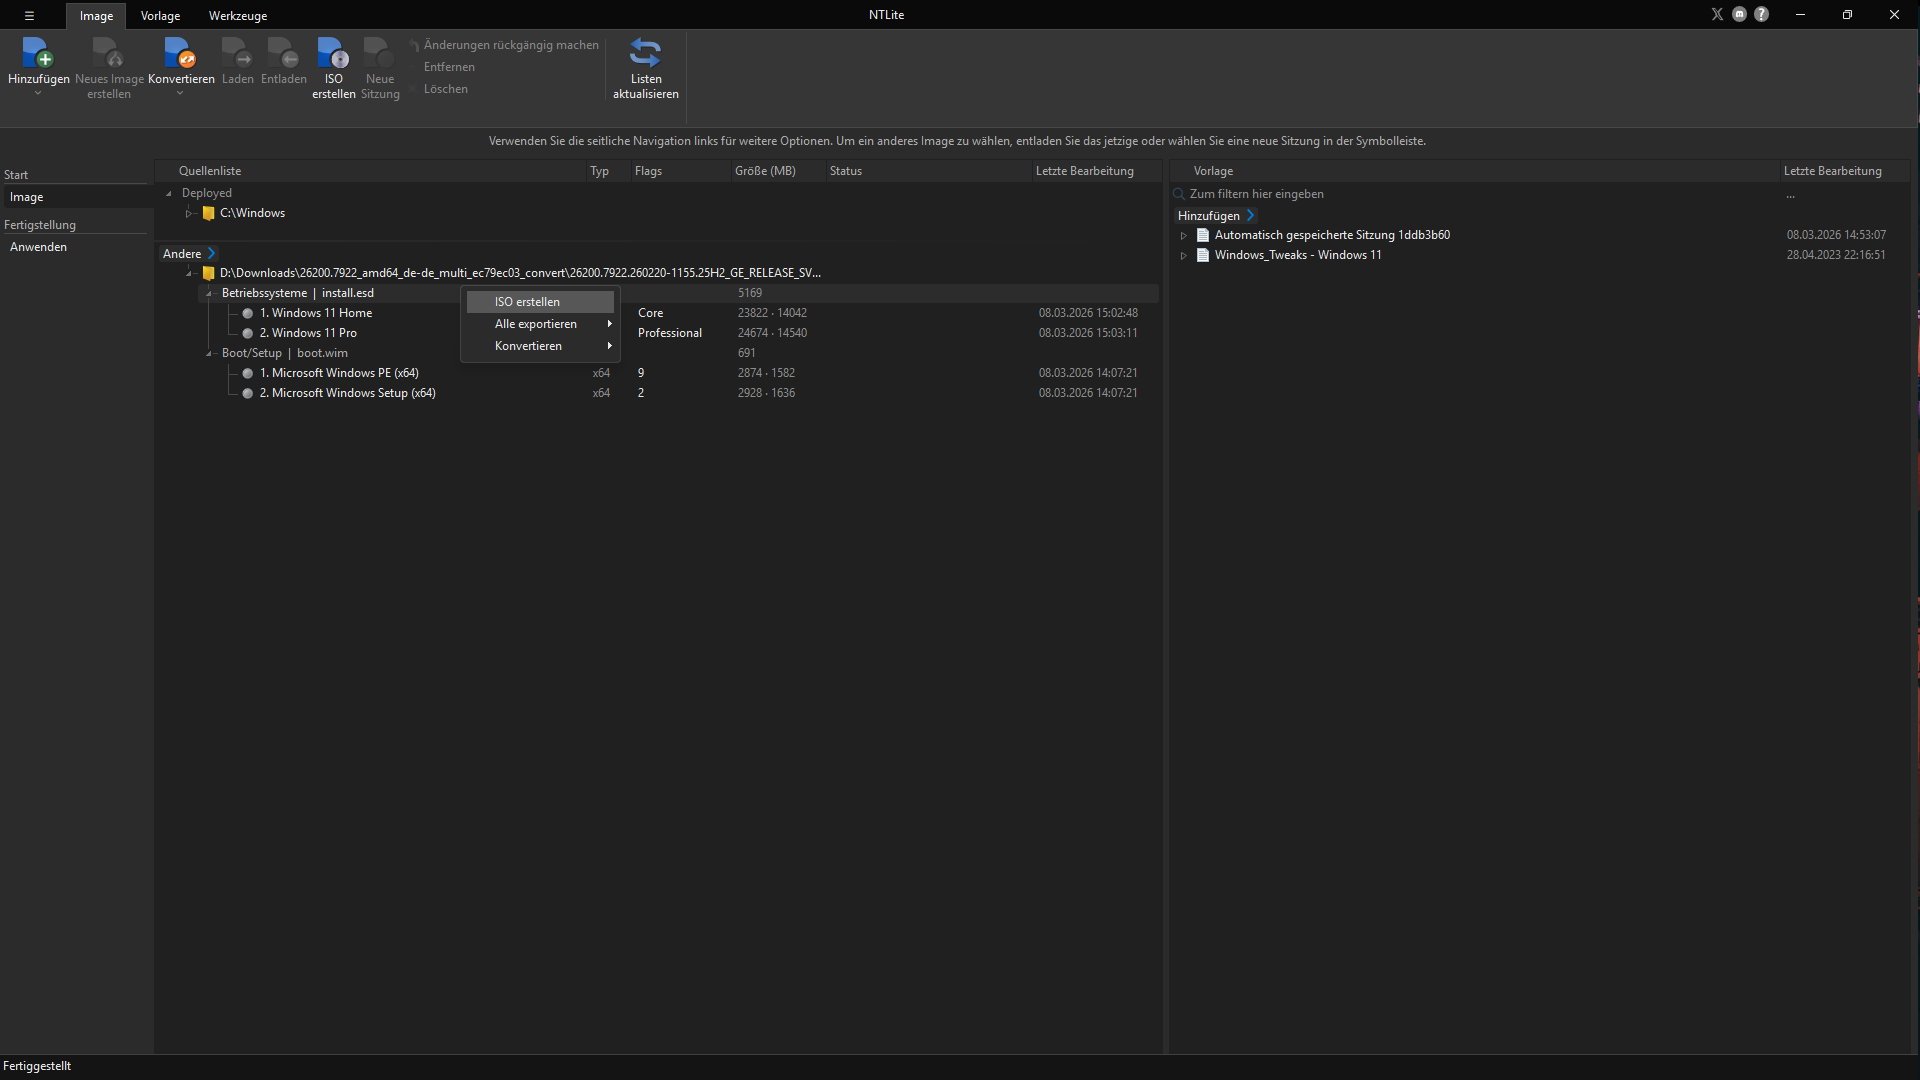
Task: Open the hamburger menu icon
Action: tap(29, 15)
